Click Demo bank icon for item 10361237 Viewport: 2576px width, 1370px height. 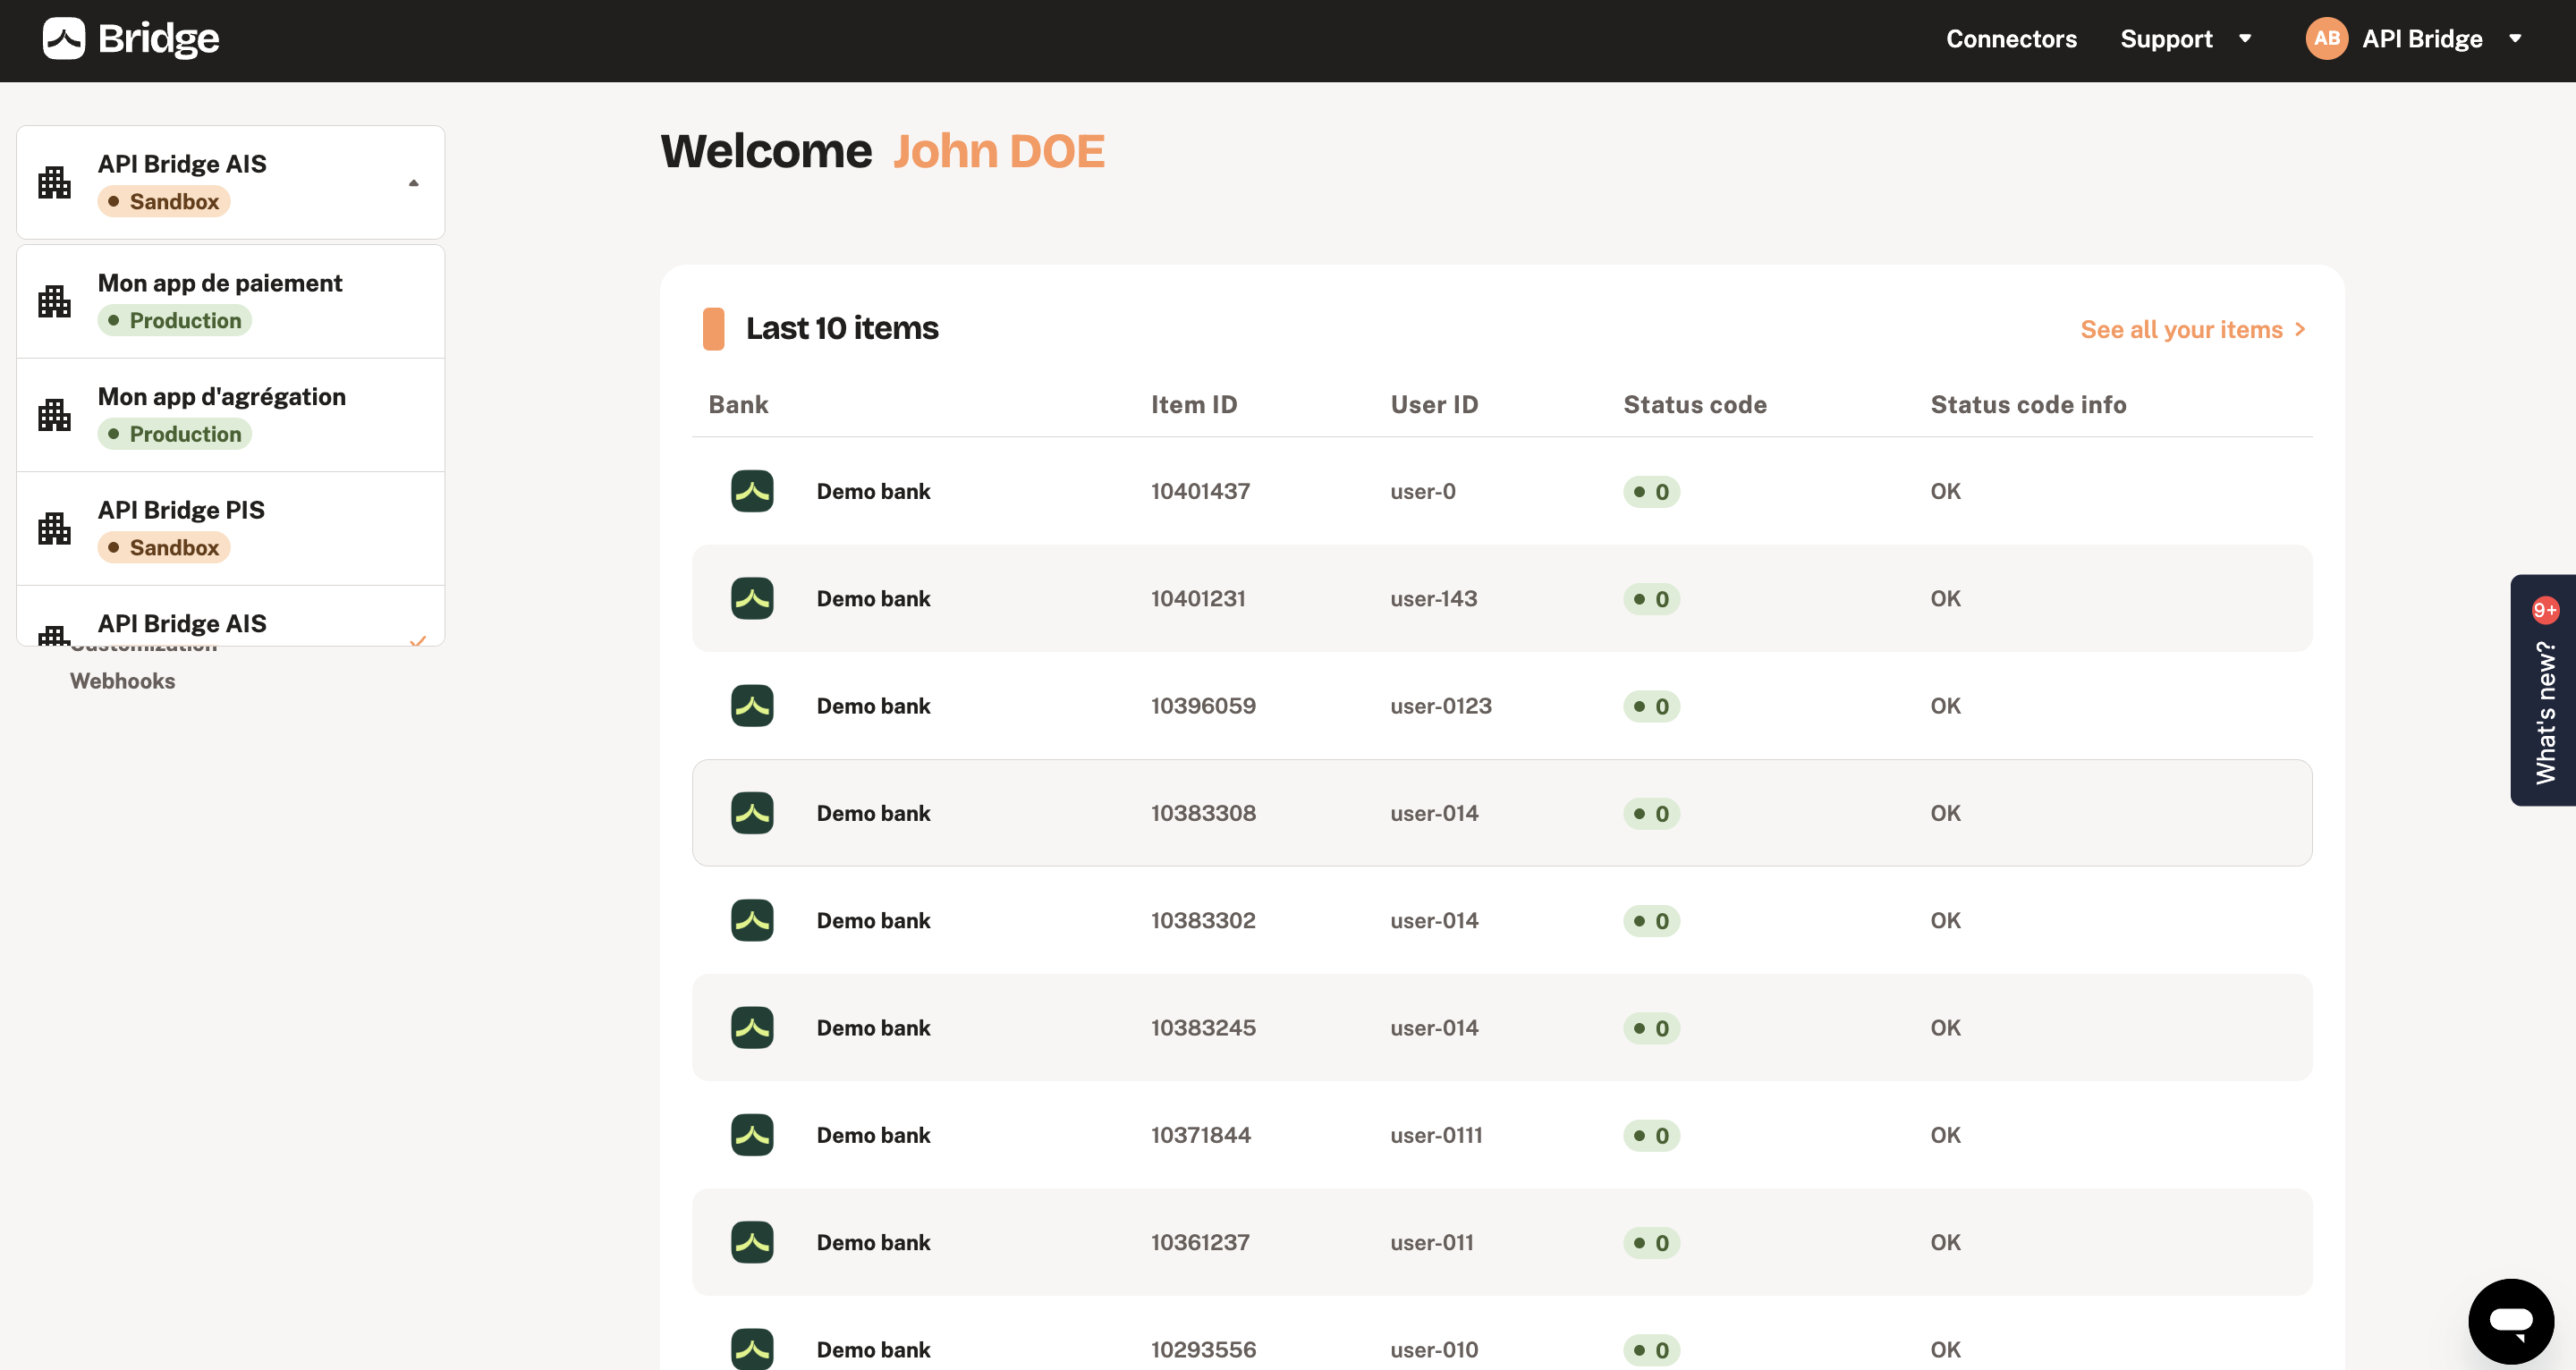tap(752, 1242)
